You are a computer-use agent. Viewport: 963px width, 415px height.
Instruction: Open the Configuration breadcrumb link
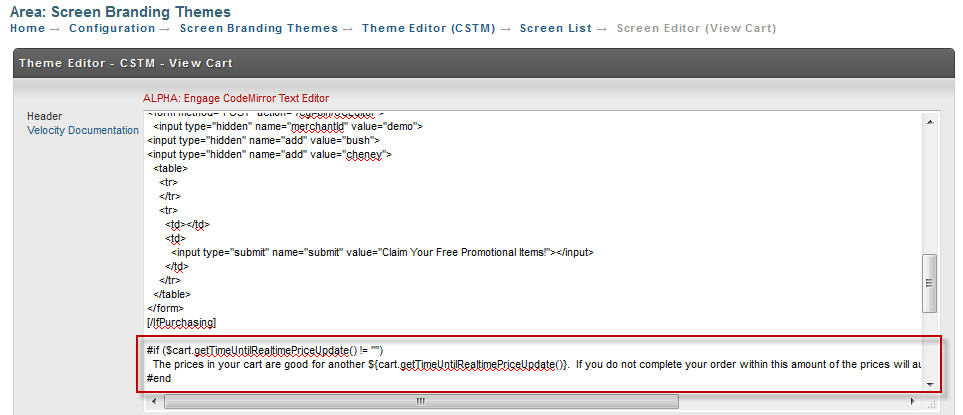pos(112,28)
